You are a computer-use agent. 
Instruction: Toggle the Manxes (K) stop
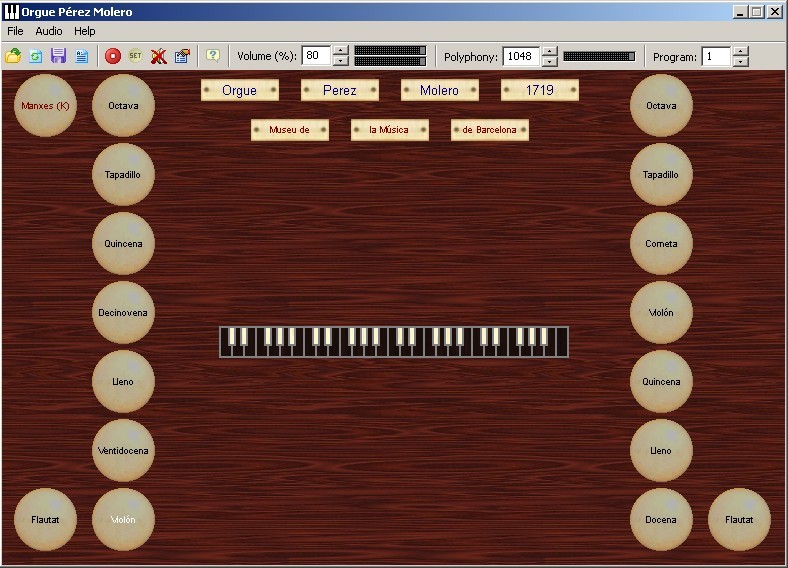pos(45,106)
